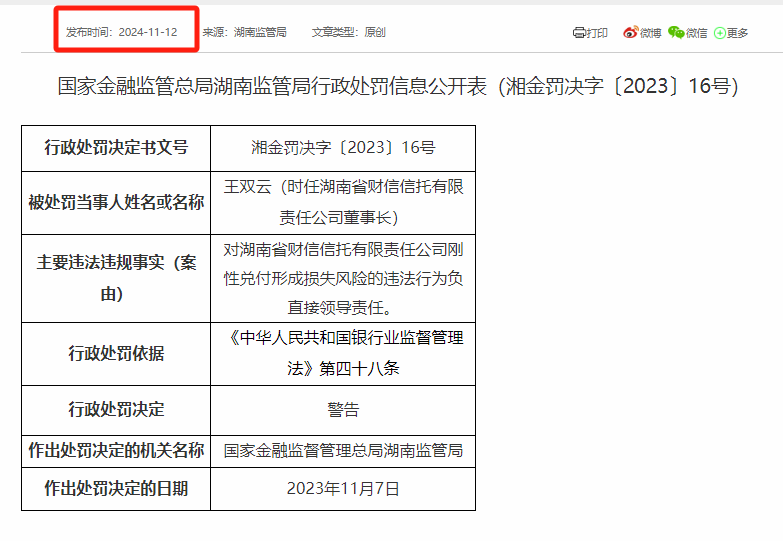Click the Weibo logo icon
This screenshot has width=783, height=541.
[631, 32]
